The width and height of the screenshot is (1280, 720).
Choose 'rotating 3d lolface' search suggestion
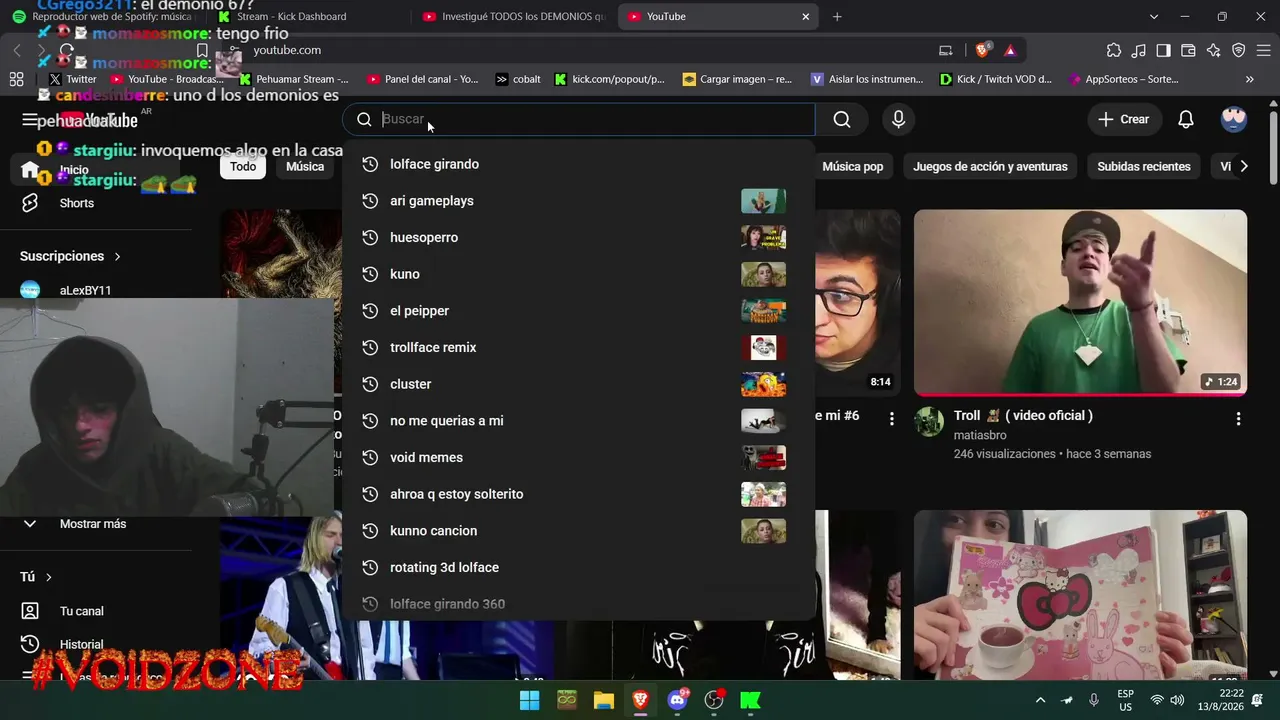click(578, 568)
